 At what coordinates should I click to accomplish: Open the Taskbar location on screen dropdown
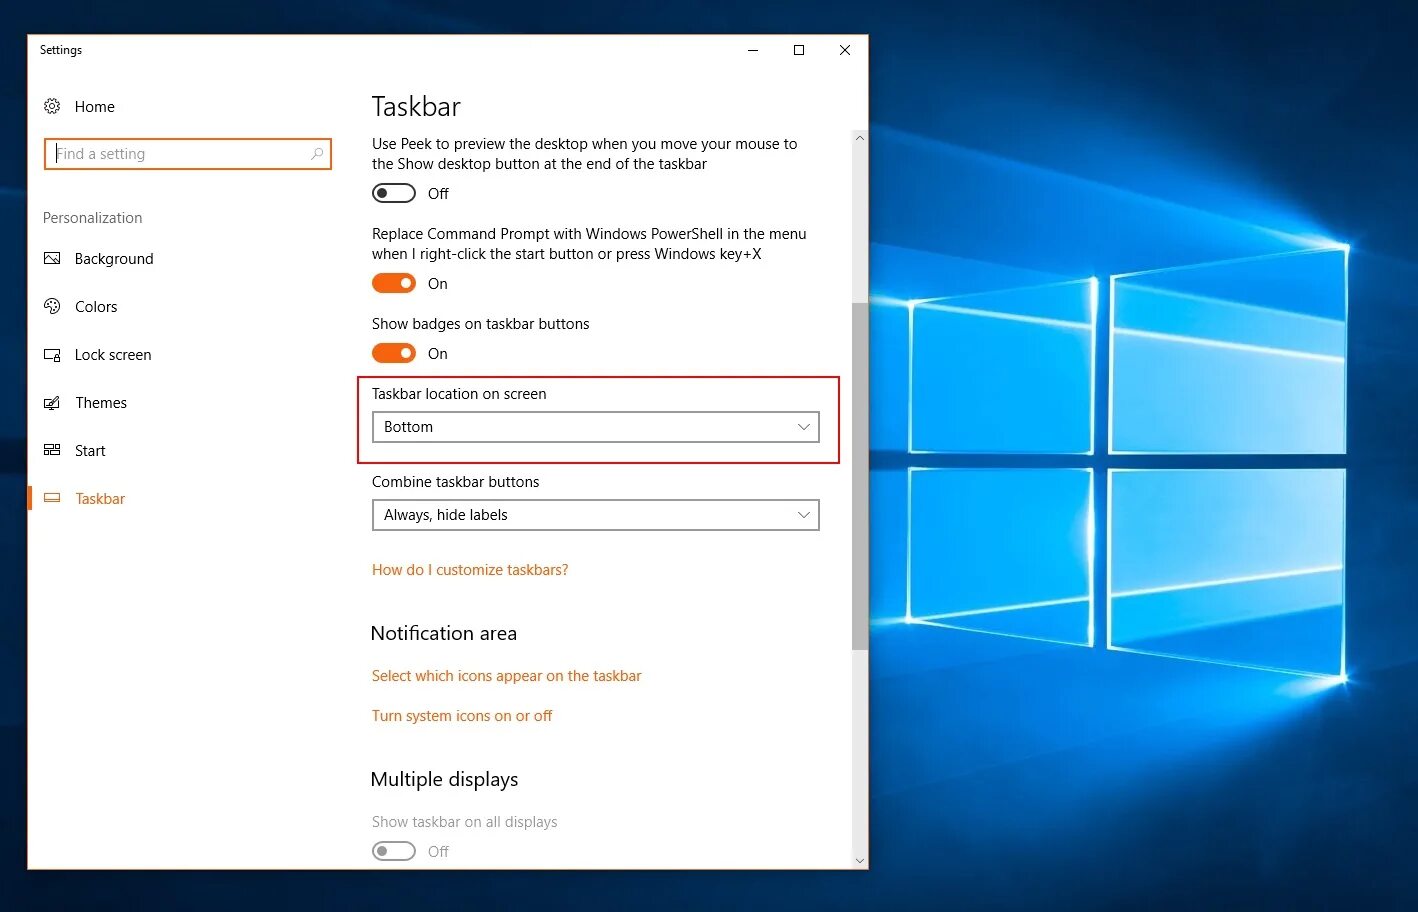pos(595,427)
